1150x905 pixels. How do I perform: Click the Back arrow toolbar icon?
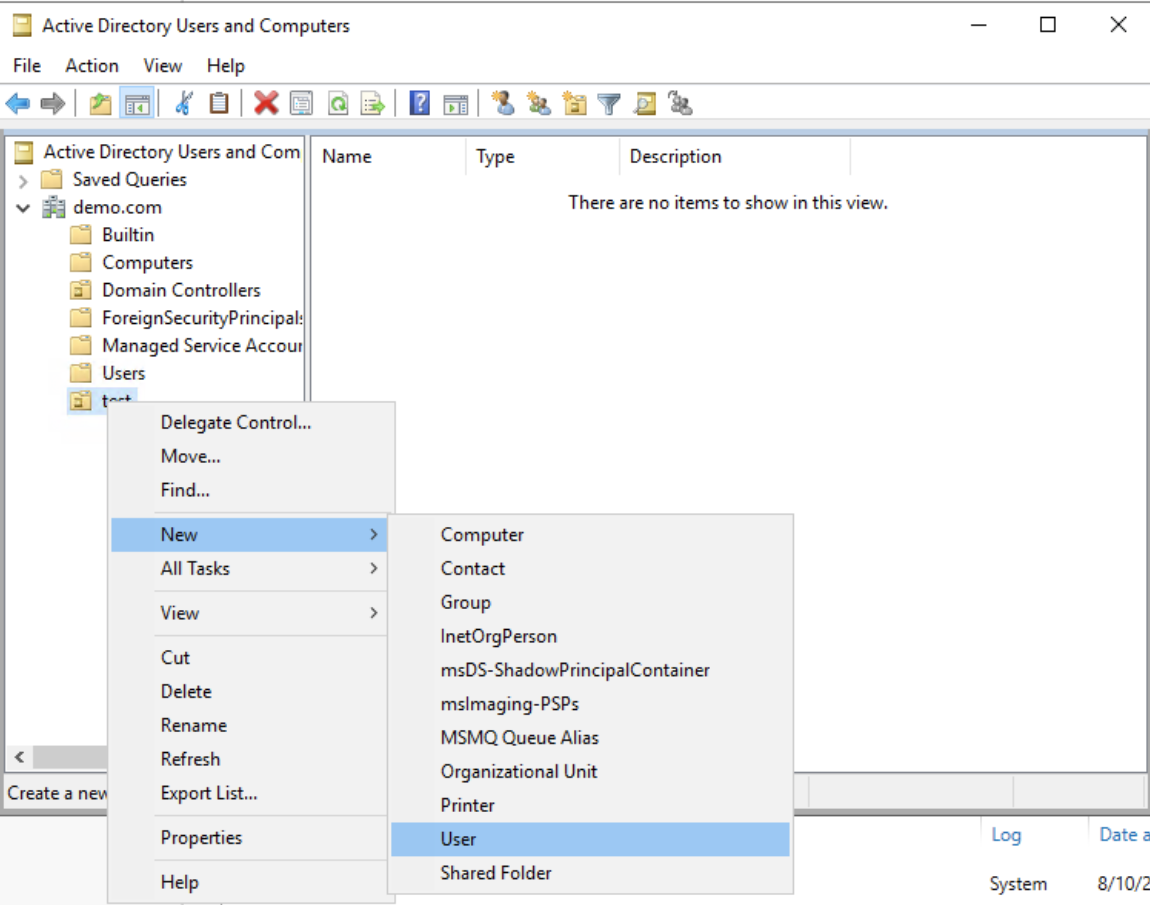click(18, 103)
